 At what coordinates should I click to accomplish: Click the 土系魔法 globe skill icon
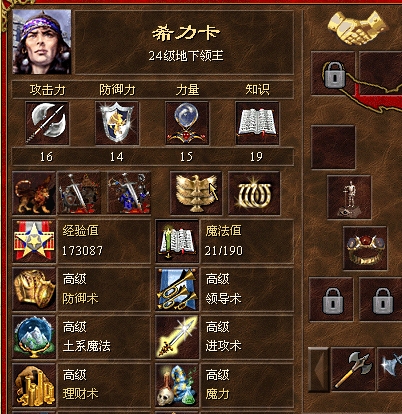34,337
